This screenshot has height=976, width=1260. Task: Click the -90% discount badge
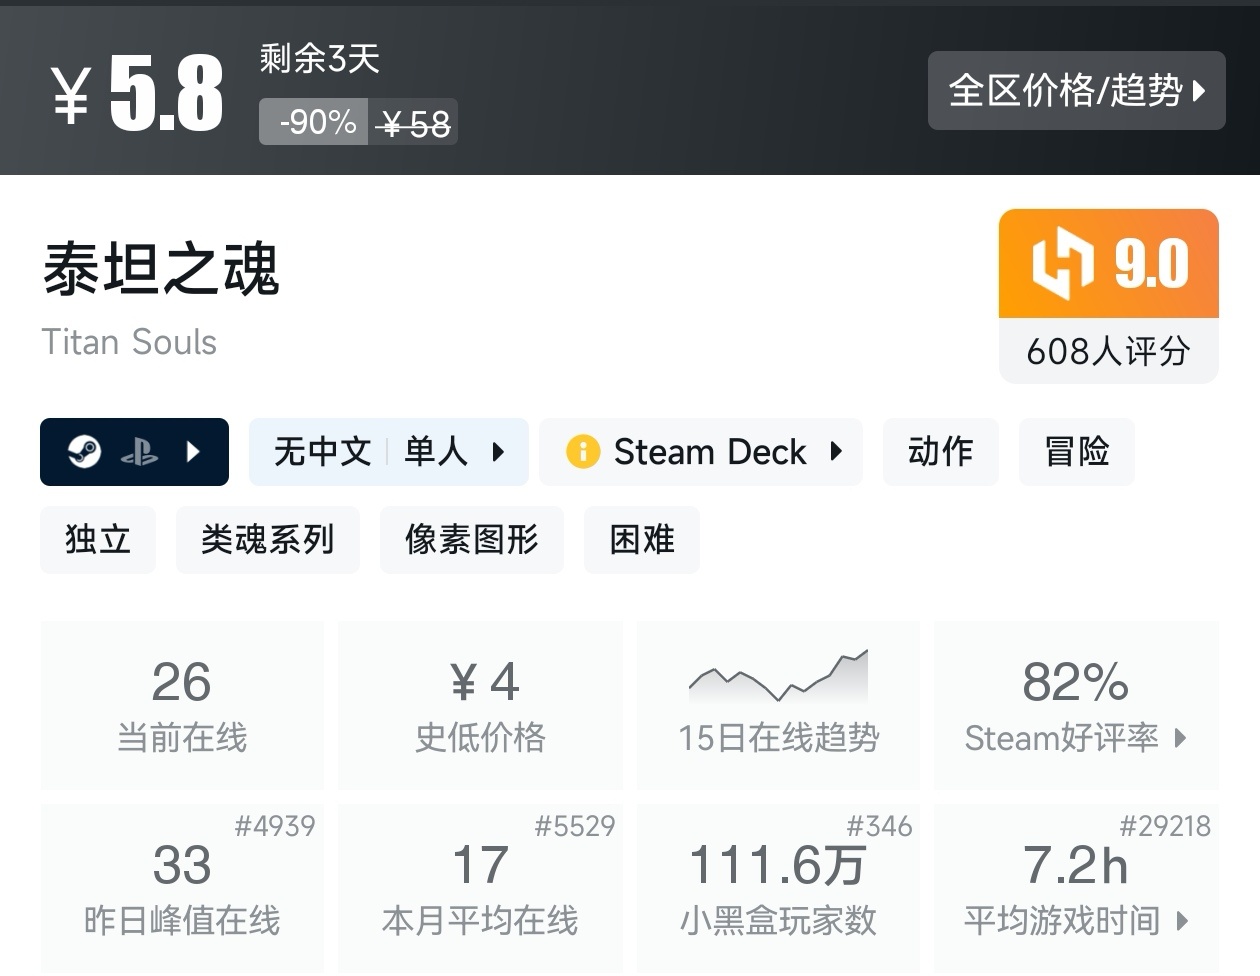pyautogui.click(x=314, y=122)
